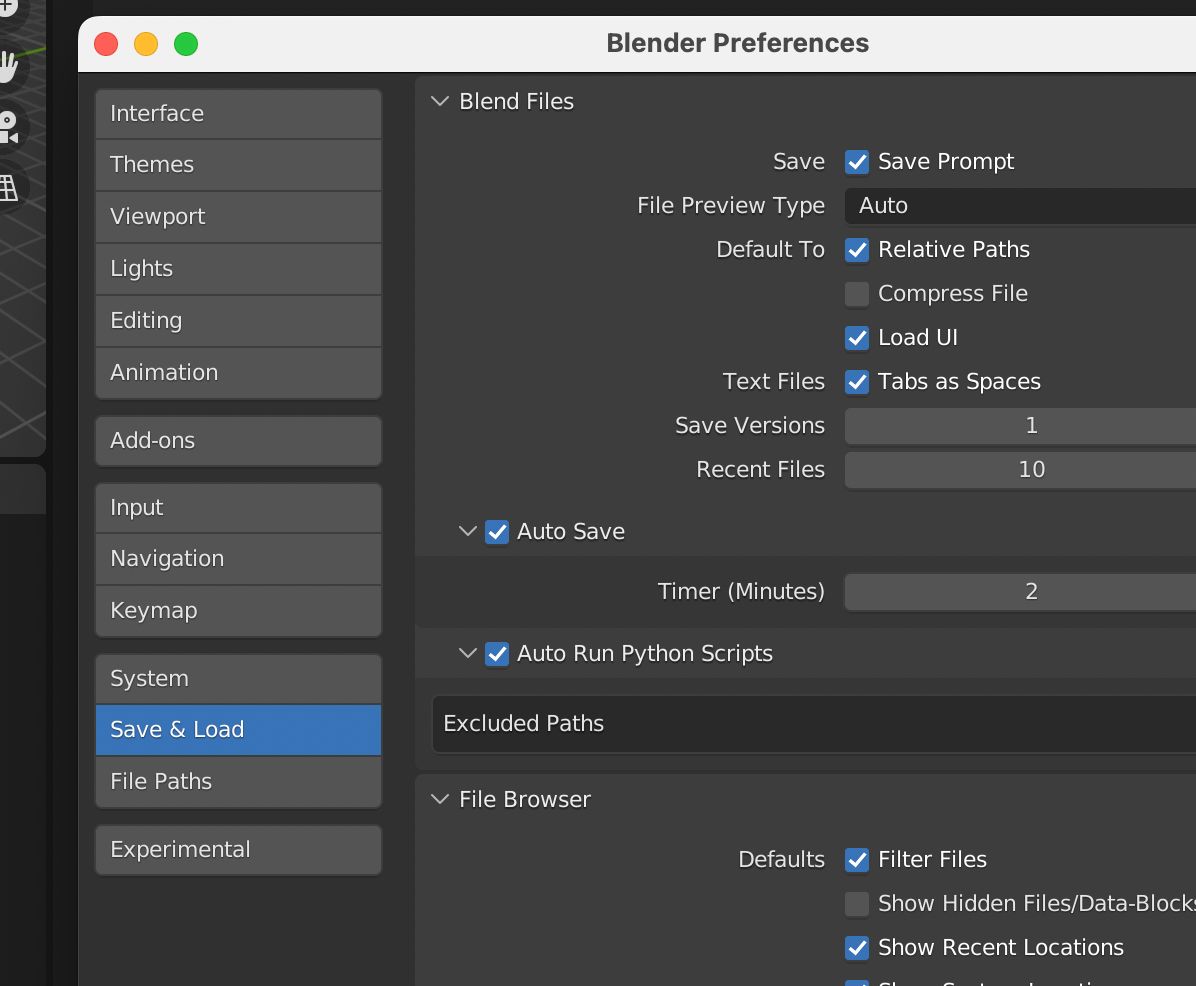Click the hand pan view icon
The width and height of the screenshot is (1196, 986).
(8, 67)
